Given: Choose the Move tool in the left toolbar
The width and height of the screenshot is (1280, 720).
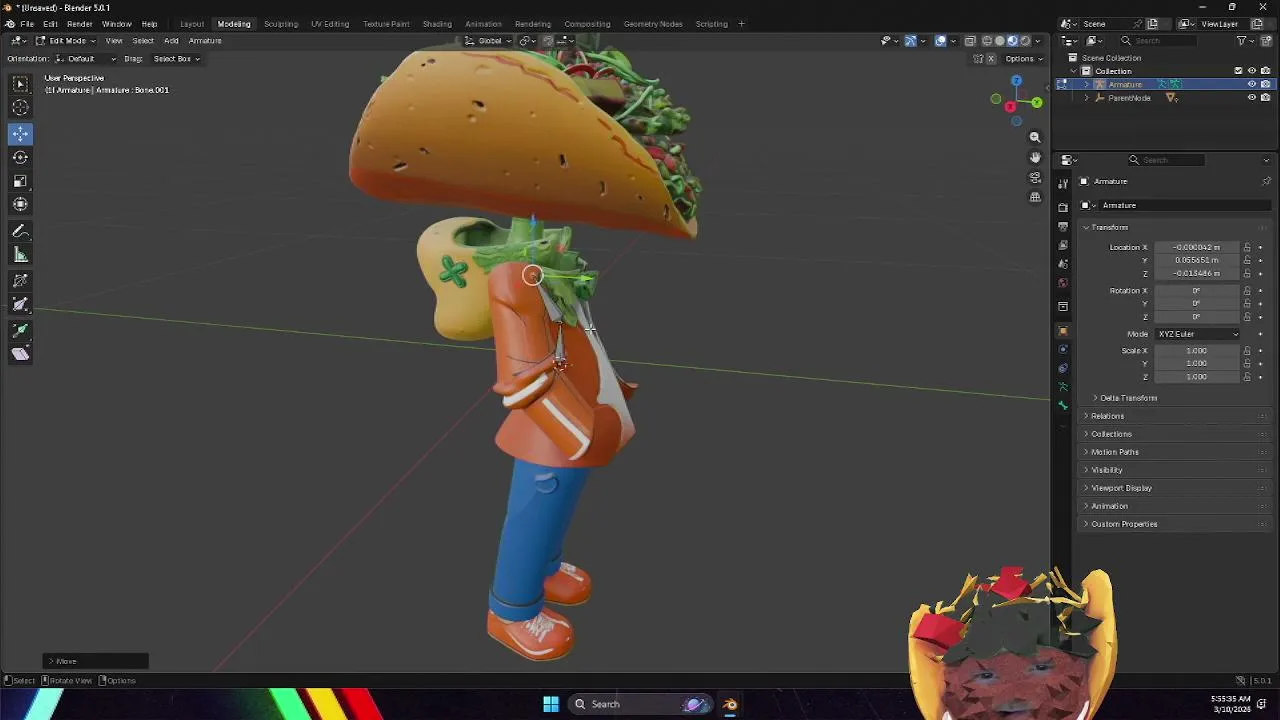Looking at the screenshot, I should point(20,133).
